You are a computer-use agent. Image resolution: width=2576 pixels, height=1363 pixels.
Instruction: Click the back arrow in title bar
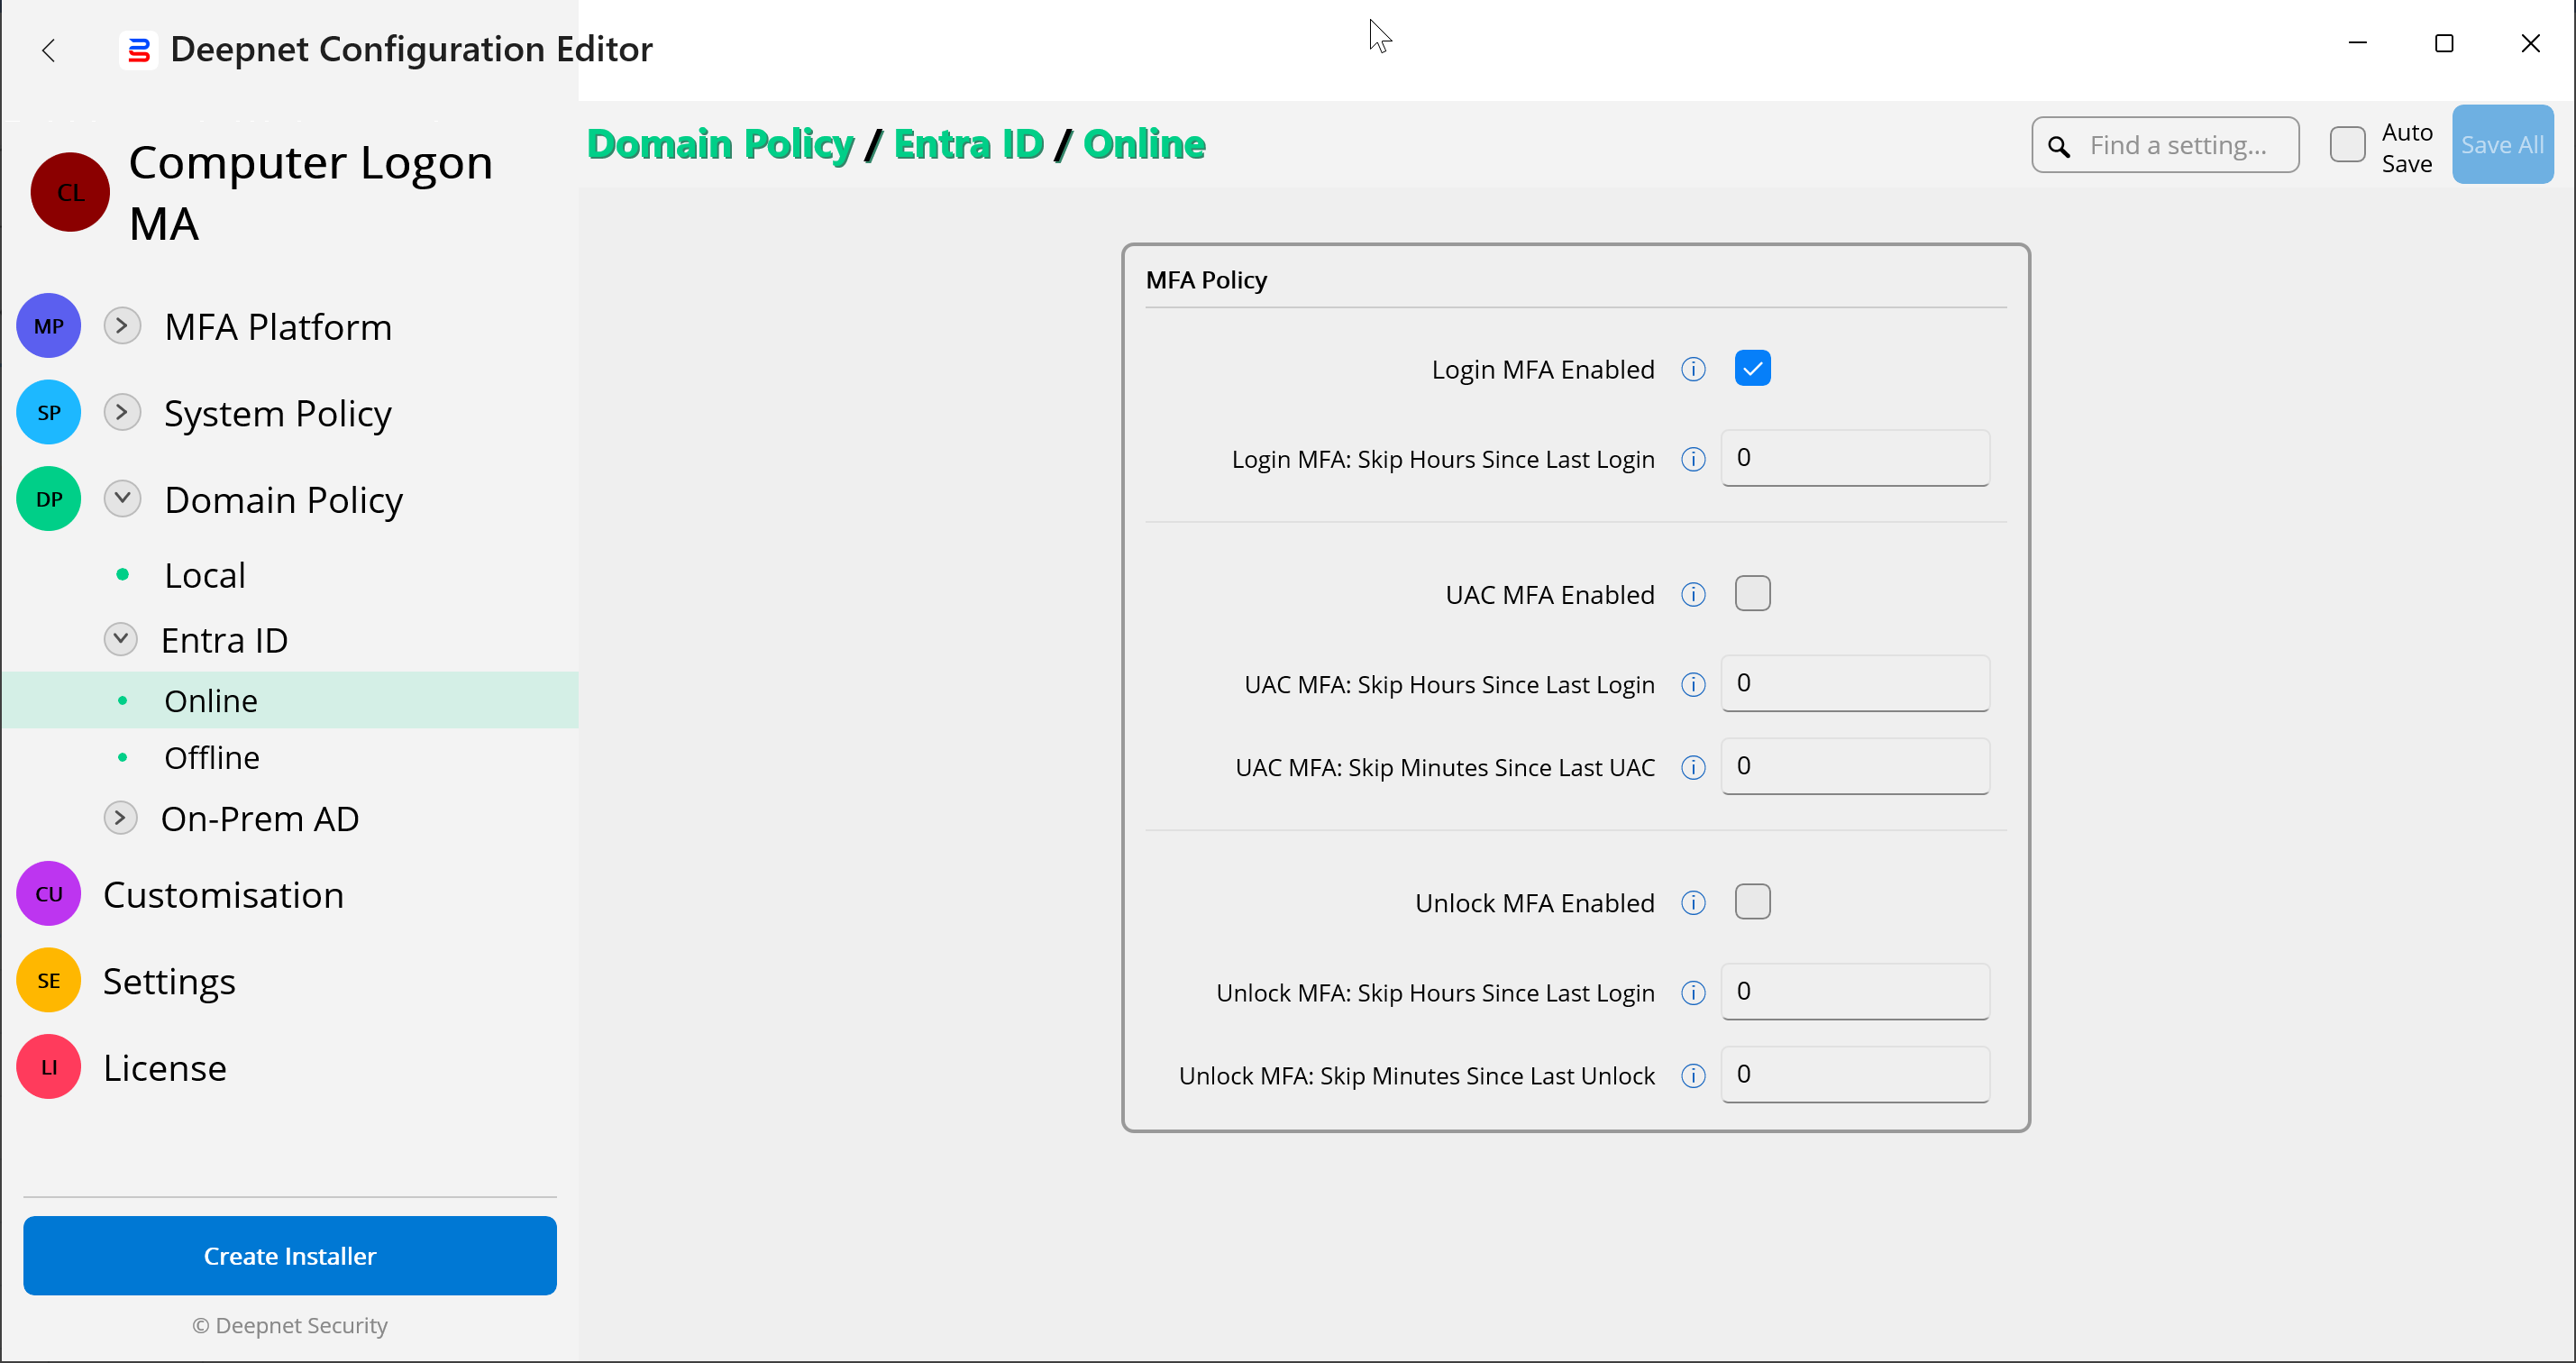pyautogui.click(x=48, y=49)
